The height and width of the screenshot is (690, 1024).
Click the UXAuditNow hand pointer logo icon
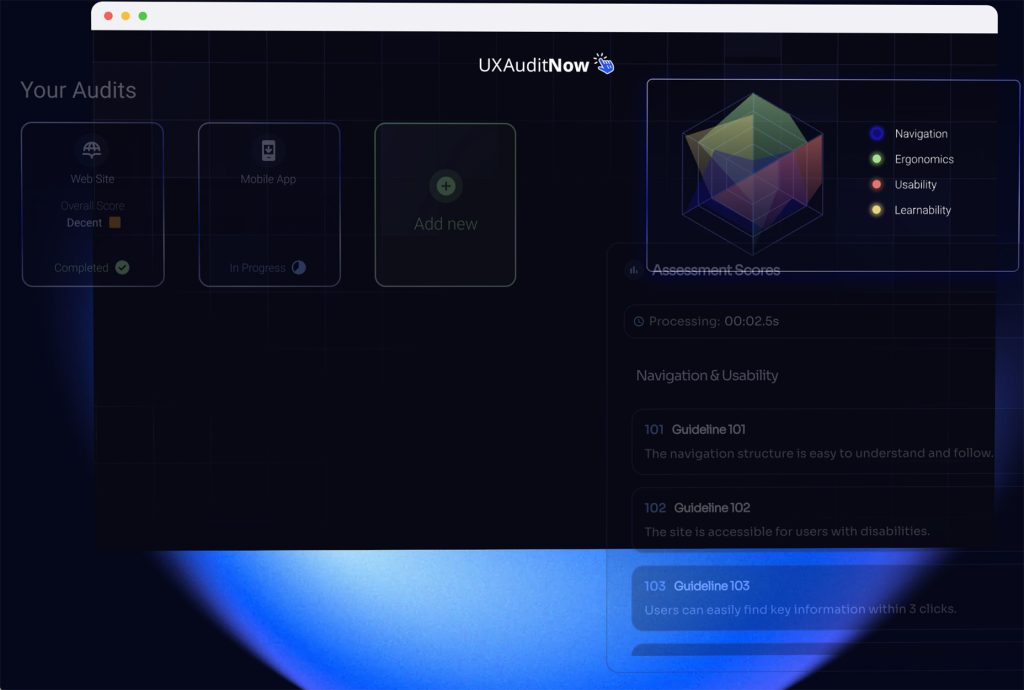tap(604, 64)
